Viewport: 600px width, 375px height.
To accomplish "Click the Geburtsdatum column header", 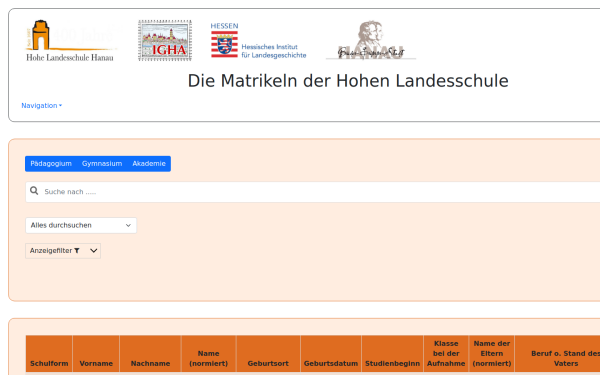I will coord(331,354).
